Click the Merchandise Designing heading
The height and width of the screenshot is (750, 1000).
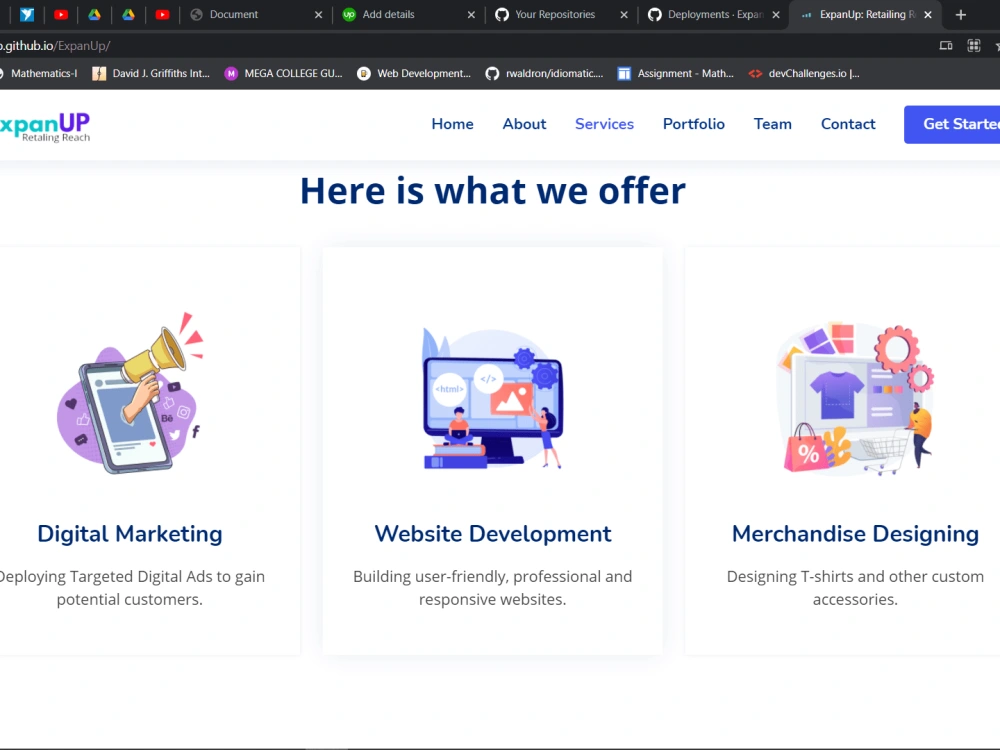[855, 534]
